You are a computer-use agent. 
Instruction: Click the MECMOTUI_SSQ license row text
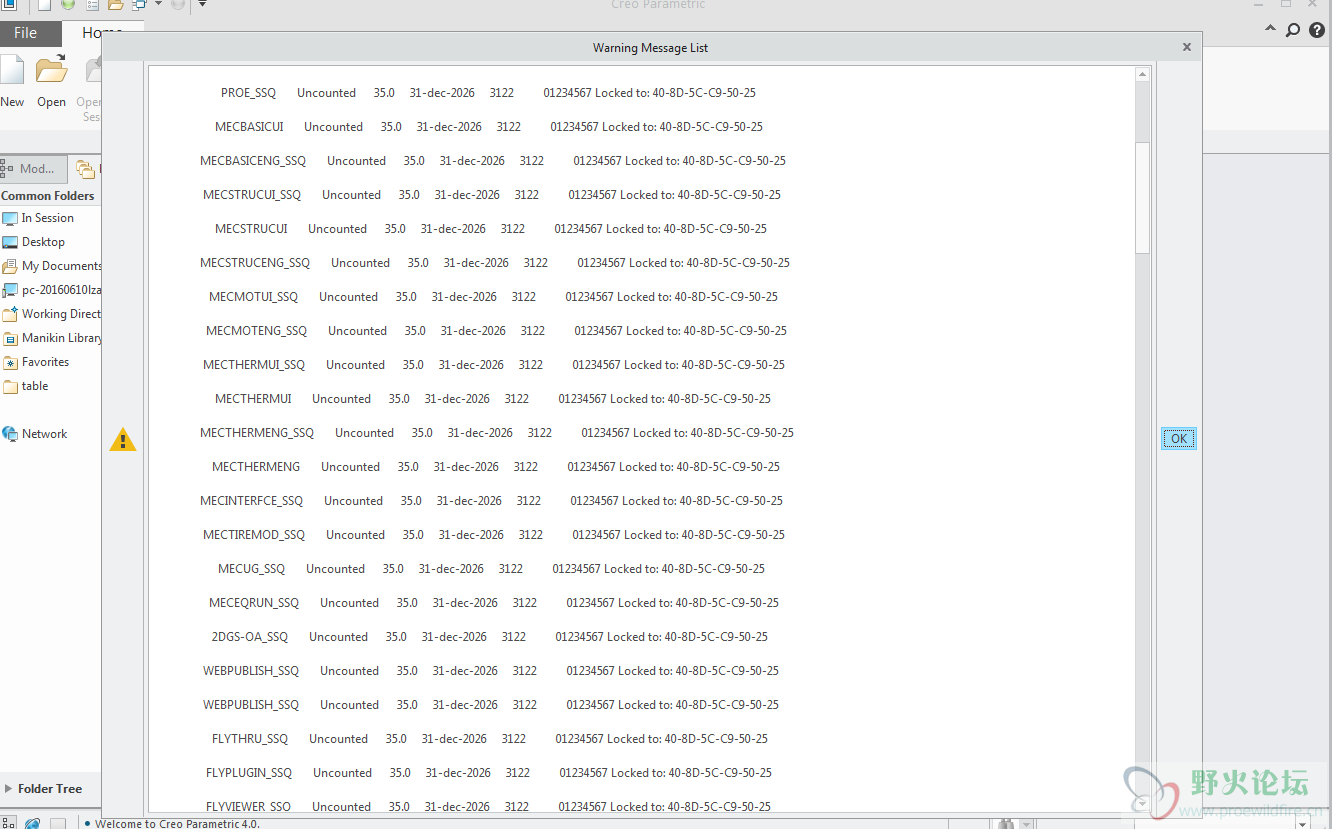(493, 297)
